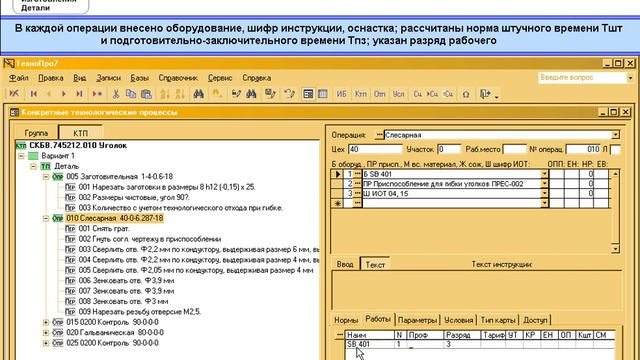
Task: Open the Вид menu
Action: [x=80, y=78]
